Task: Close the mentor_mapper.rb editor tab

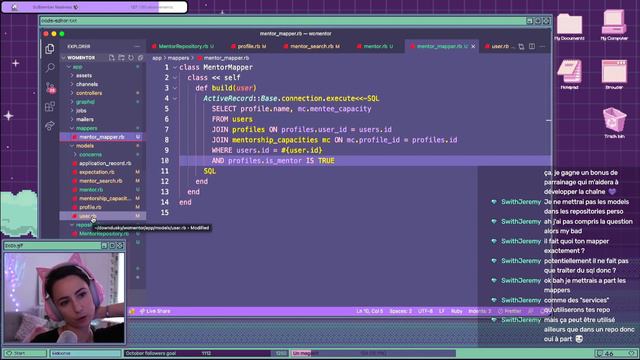Action: (473, 47)
